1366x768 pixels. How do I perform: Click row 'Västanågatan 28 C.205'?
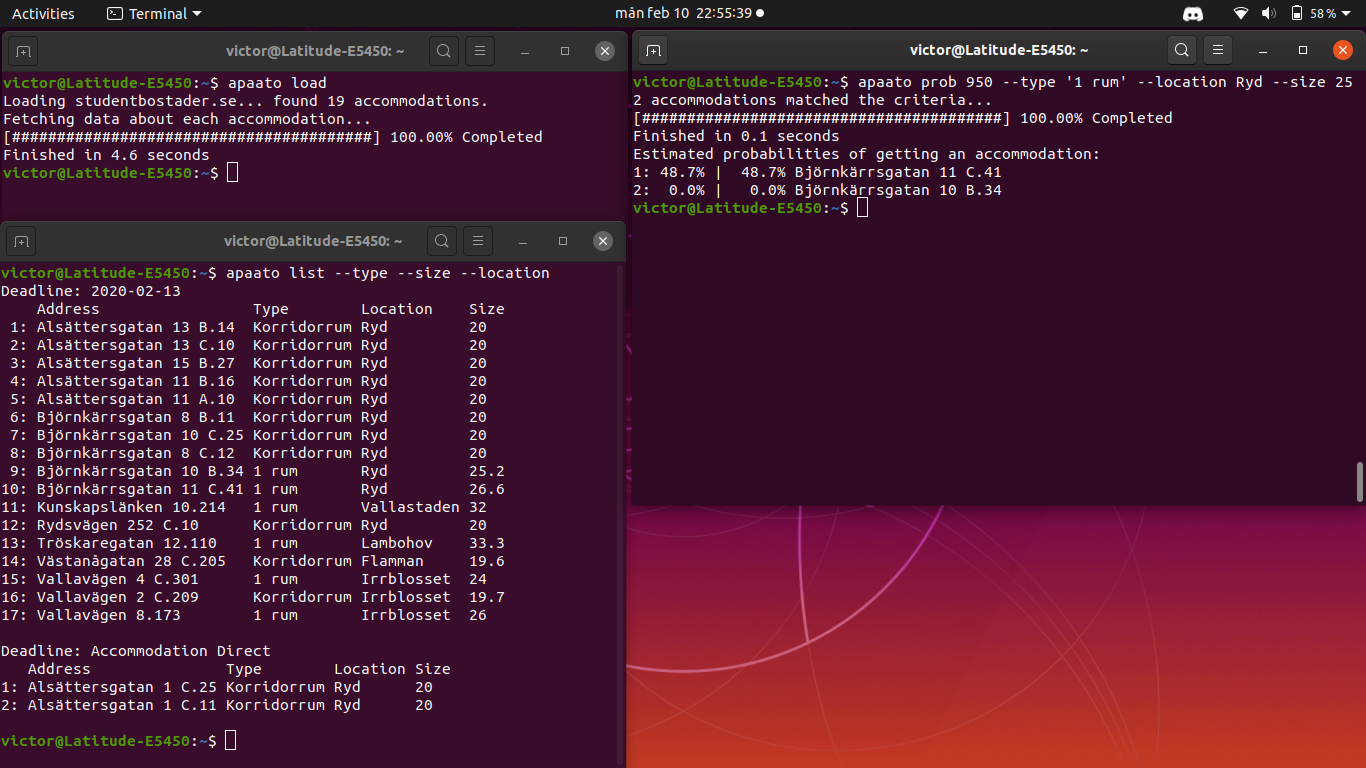253,561
